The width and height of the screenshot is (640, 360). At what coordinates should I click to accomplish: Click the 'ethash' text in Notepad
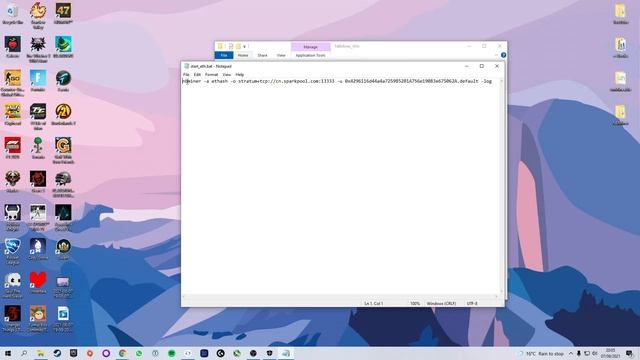pyautogui.click(x=220, y=81)
